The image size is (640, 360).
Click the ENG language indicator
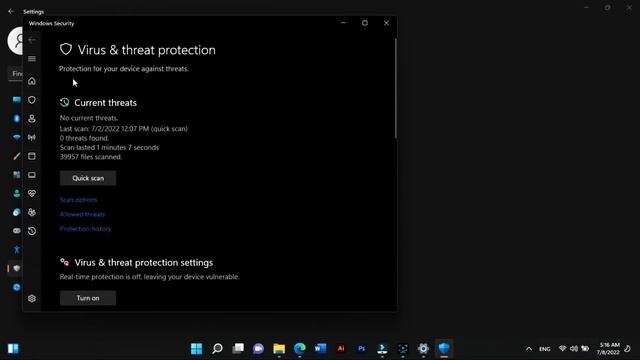pos(544,349)
